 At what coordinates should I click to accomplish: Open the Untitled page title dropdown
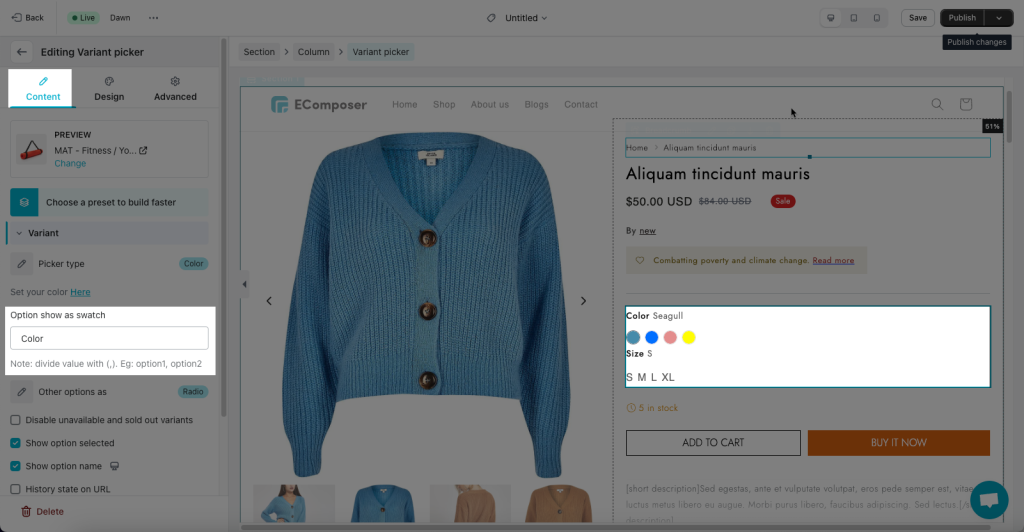(526, 18)
